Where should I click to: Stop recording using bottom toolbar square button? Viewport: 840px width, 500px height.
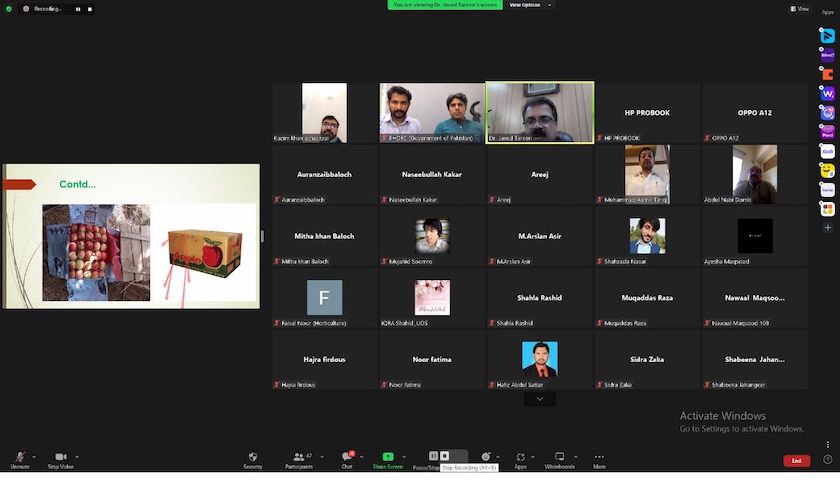445,456
